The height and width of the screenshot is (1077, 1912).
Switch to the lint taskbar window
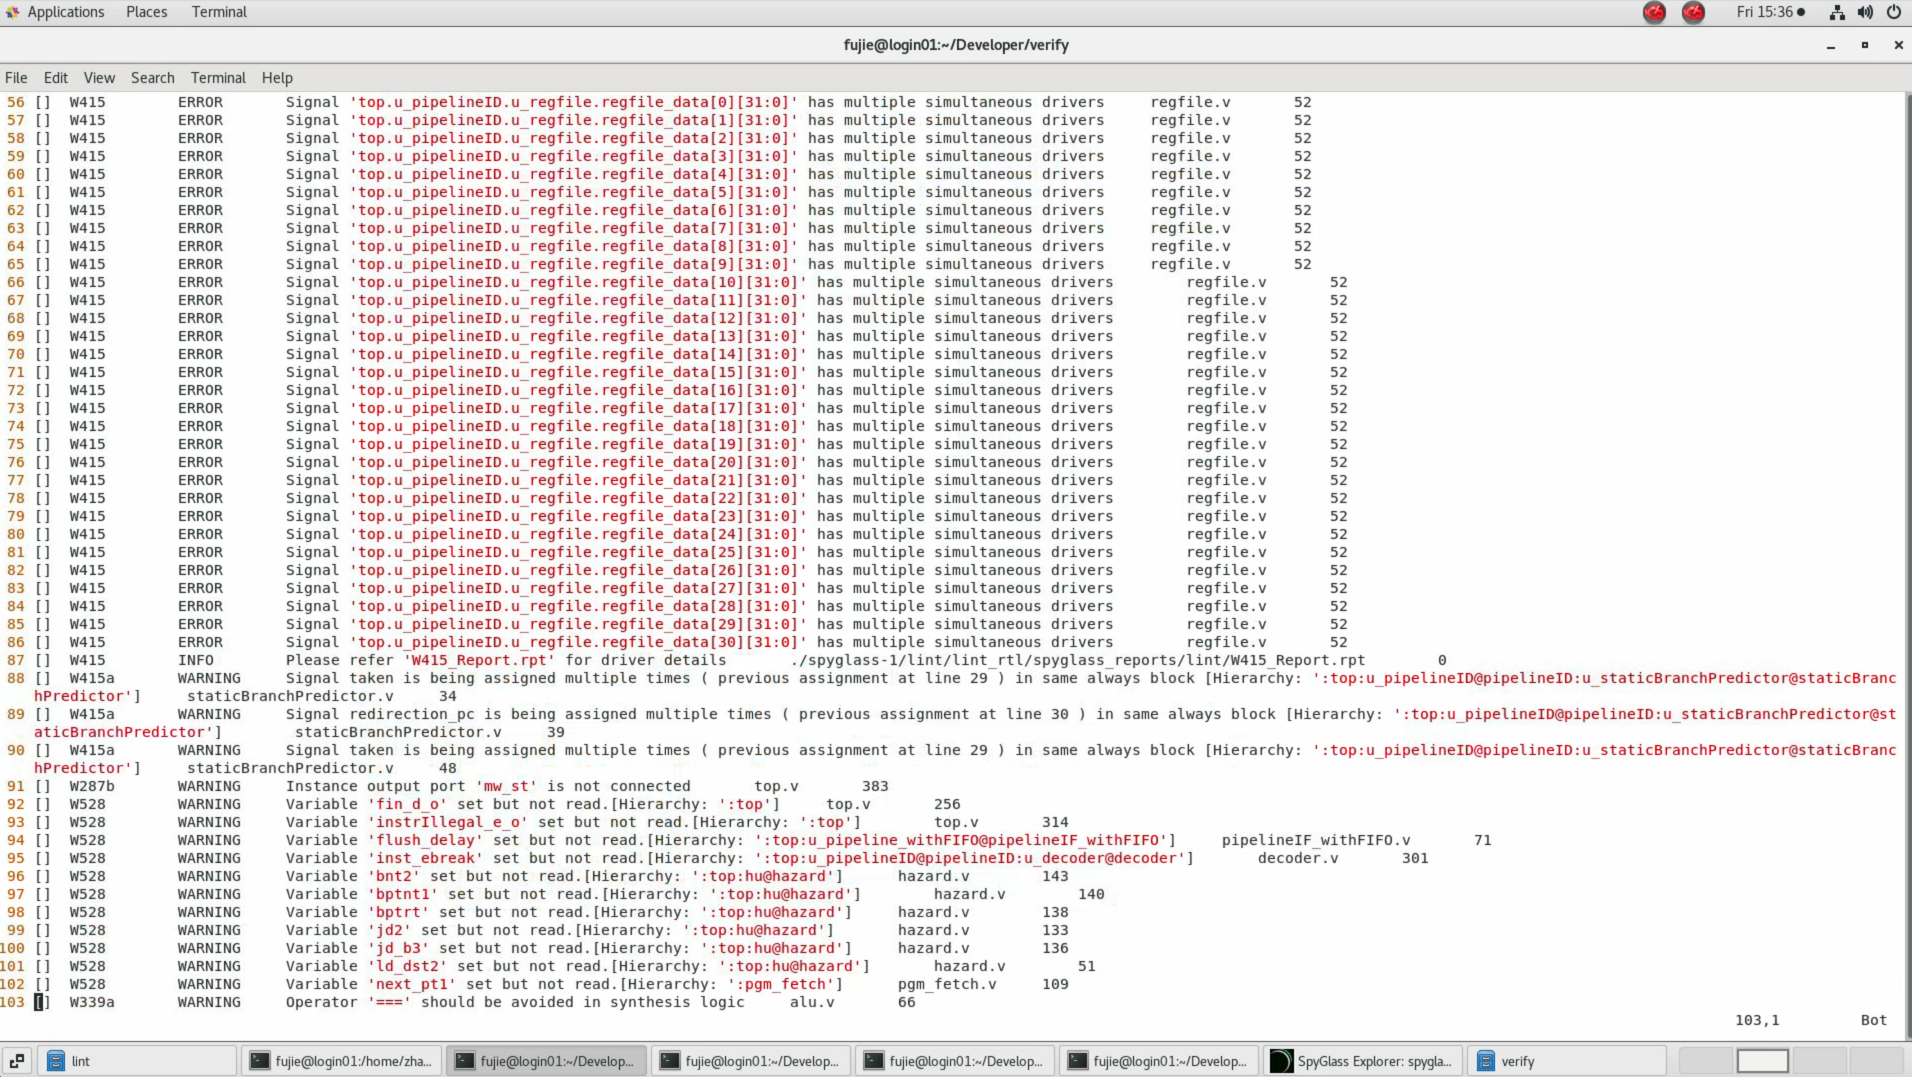138,1061
